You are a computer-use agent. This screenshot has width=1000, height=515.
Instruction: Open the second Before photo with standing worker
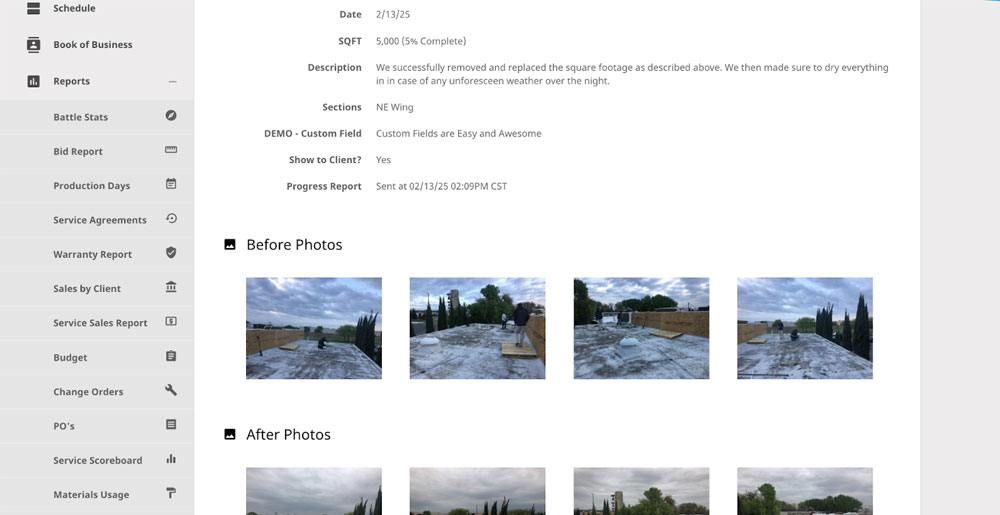477,328
